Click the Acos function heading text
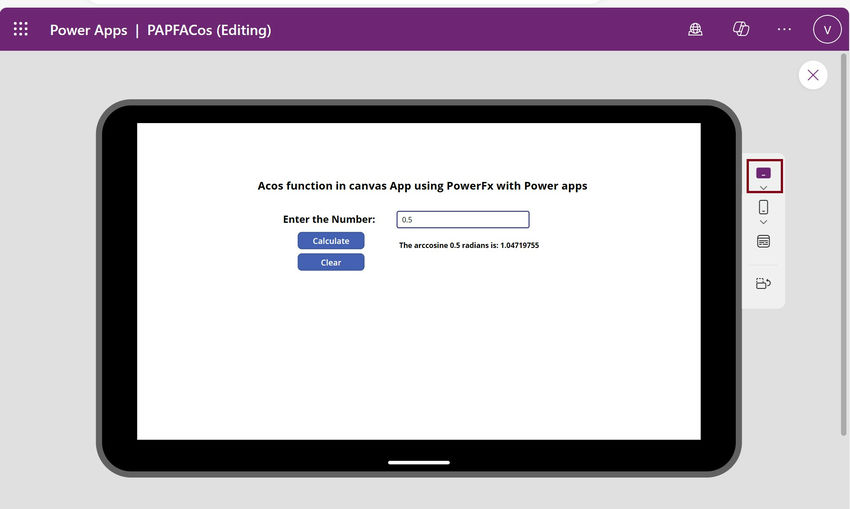The width and height of the screenshot is (850, 509). (422, 186)
